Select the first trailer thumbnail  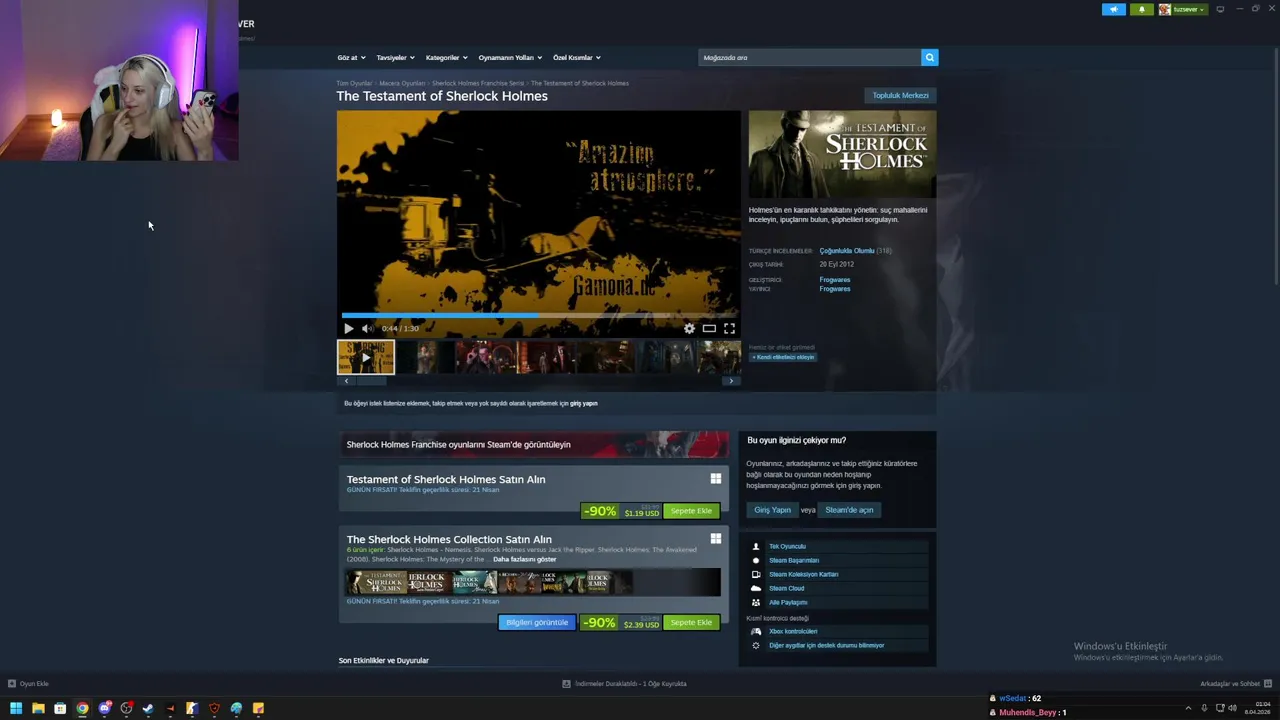pyautogui.click(x=366, y=357)
